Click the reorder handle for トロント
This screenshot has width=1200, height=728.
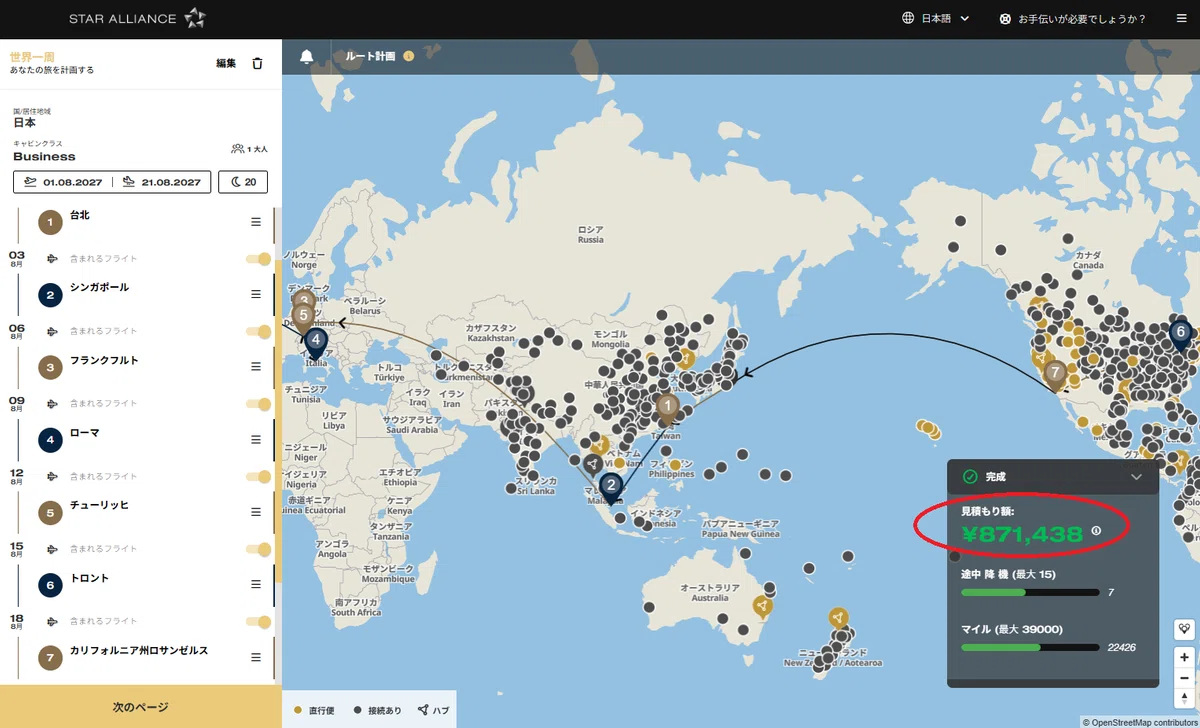[256, 585]
